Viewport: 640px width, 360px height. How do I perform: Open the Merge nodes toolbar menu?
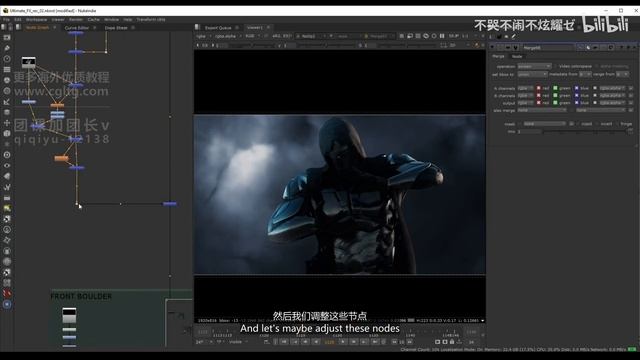7,112
